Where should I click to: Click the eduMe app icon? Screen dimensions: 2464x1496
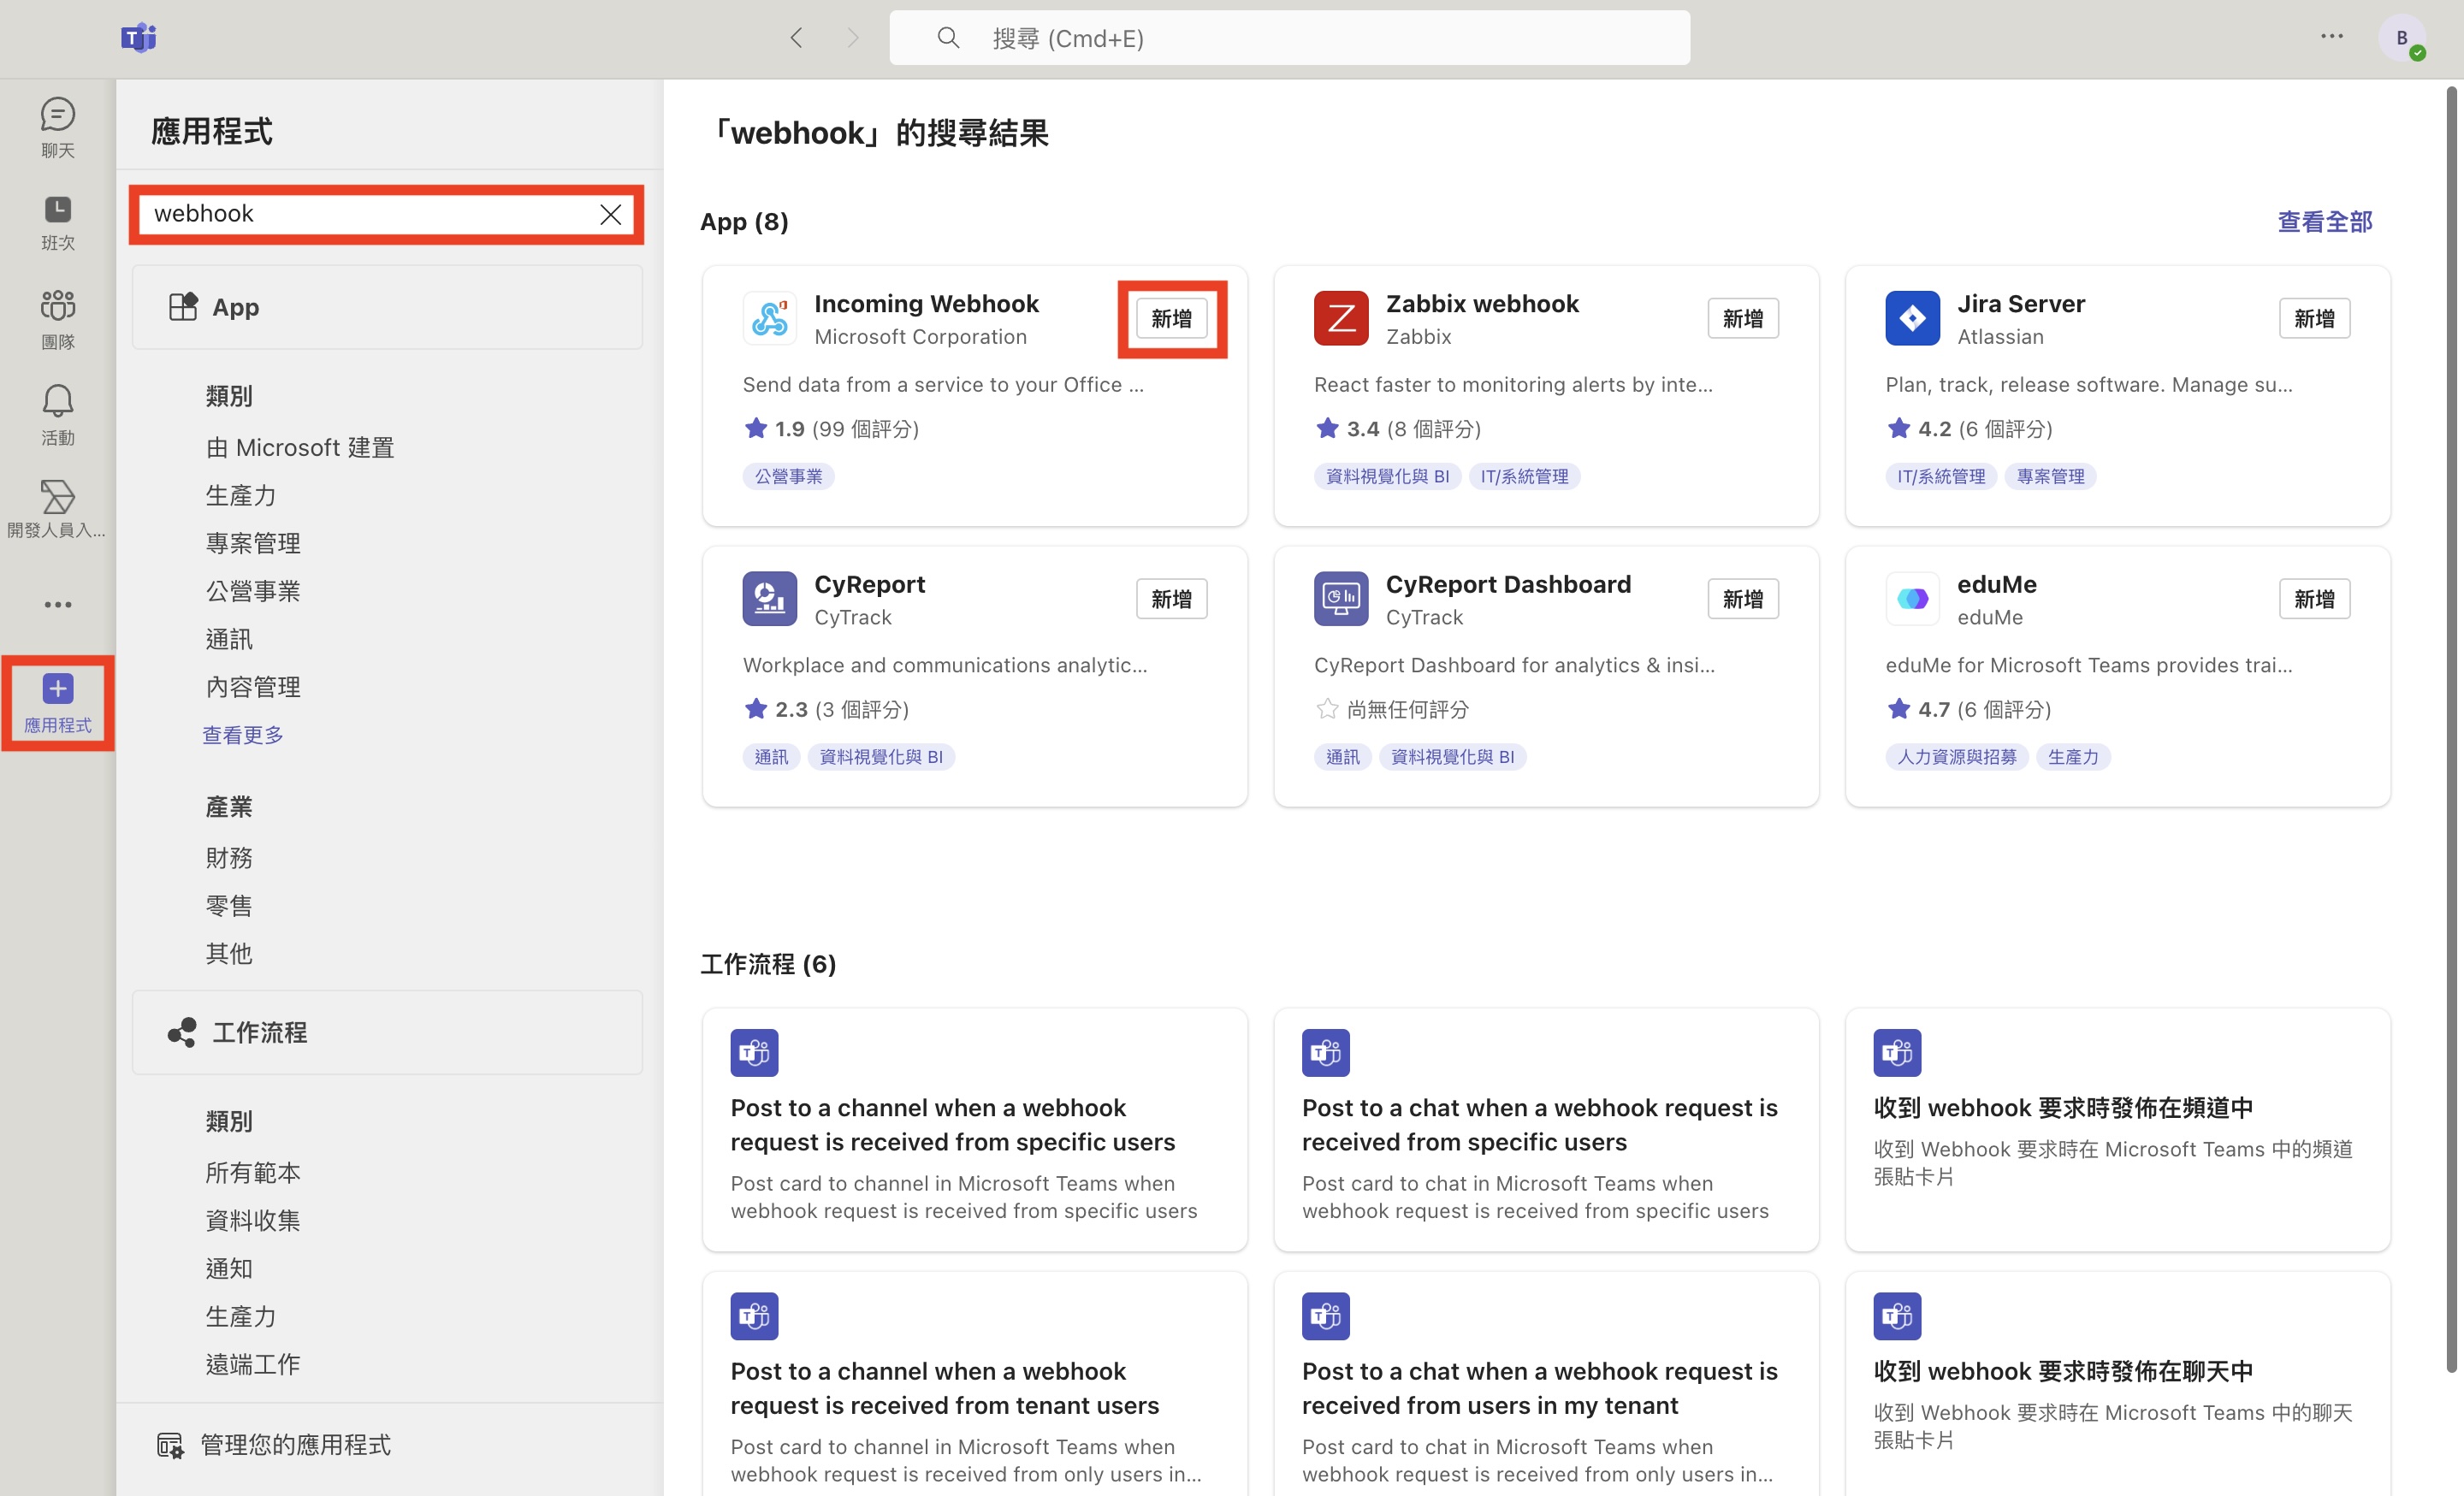point(1912,599)
